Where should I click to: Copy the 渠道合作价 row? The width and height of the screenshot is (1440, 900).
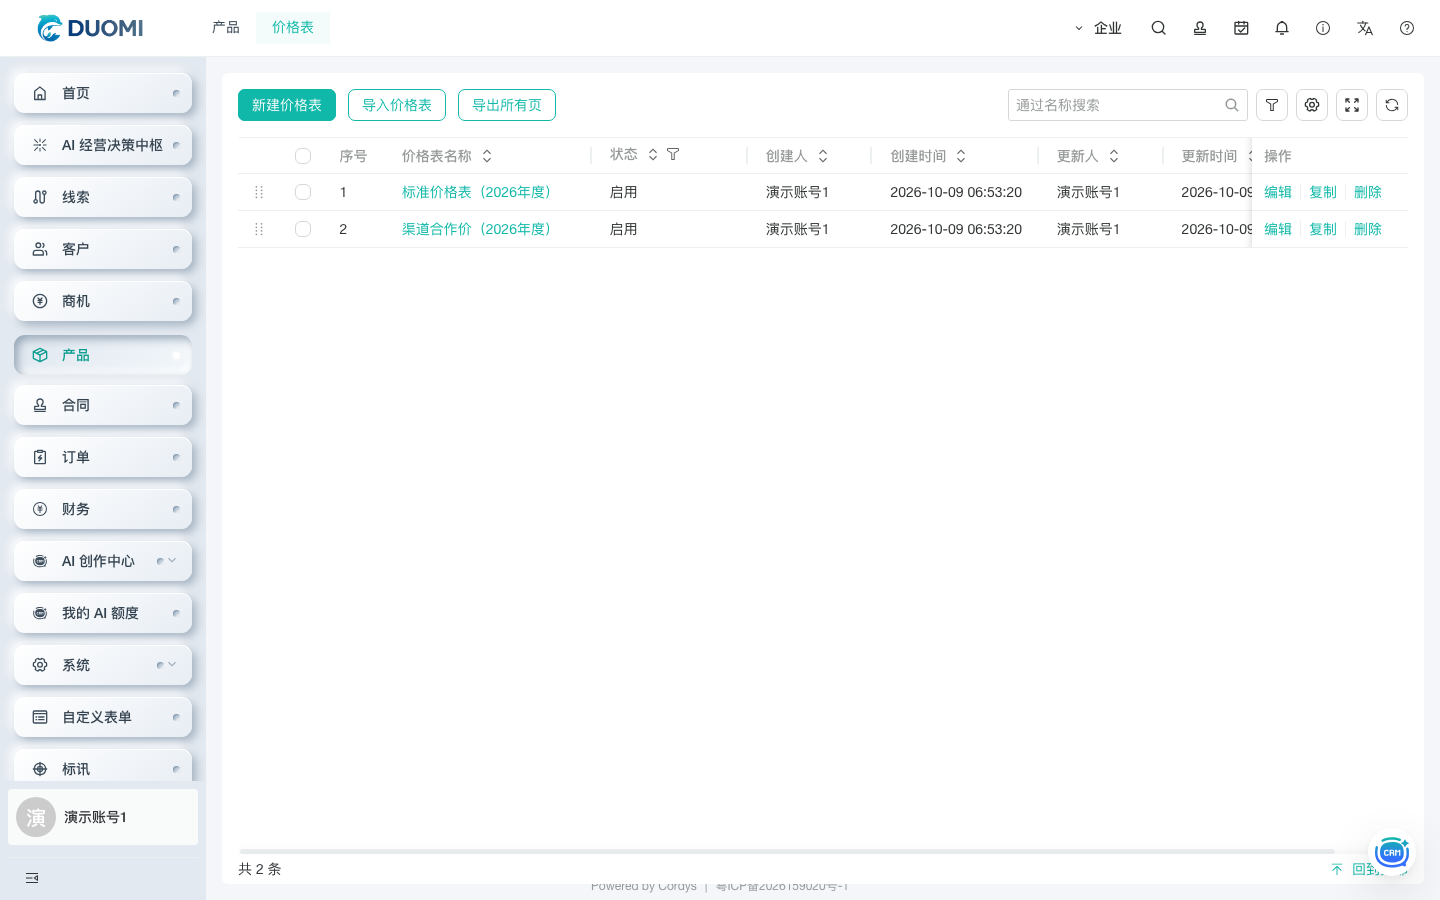(x=1323, y=229)
